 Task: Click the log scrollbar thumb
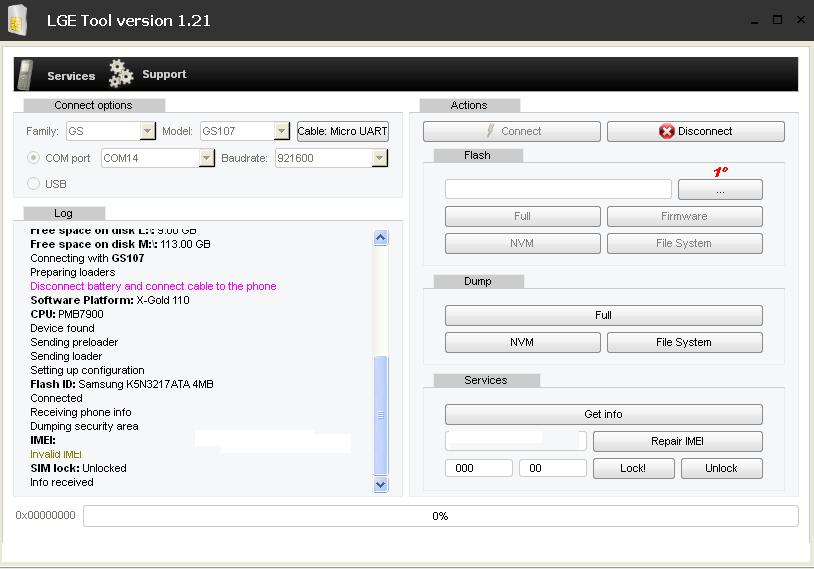[x=381, y=415]
